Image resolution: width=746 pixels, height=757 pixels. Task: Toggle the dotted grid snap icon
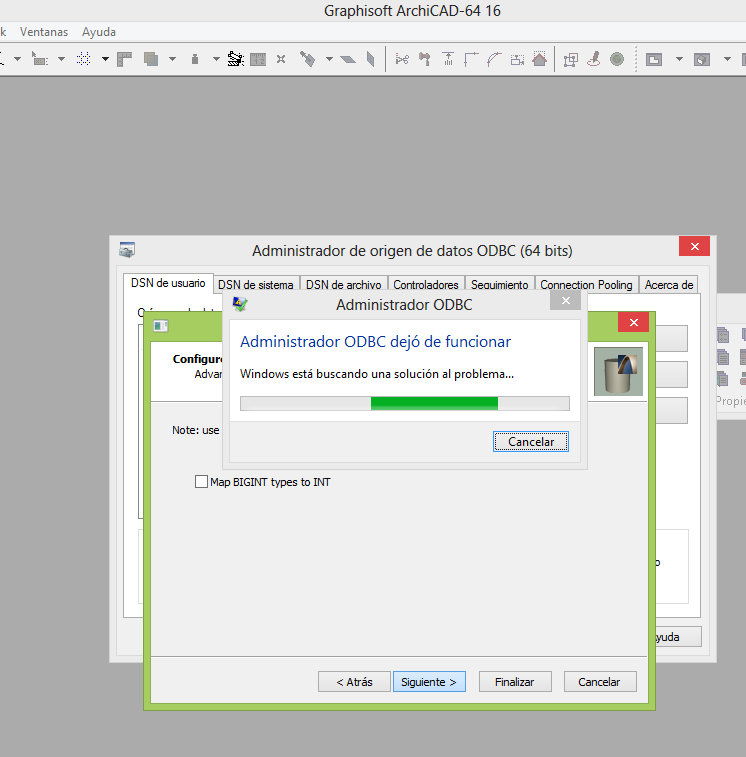tap(84, 59)
